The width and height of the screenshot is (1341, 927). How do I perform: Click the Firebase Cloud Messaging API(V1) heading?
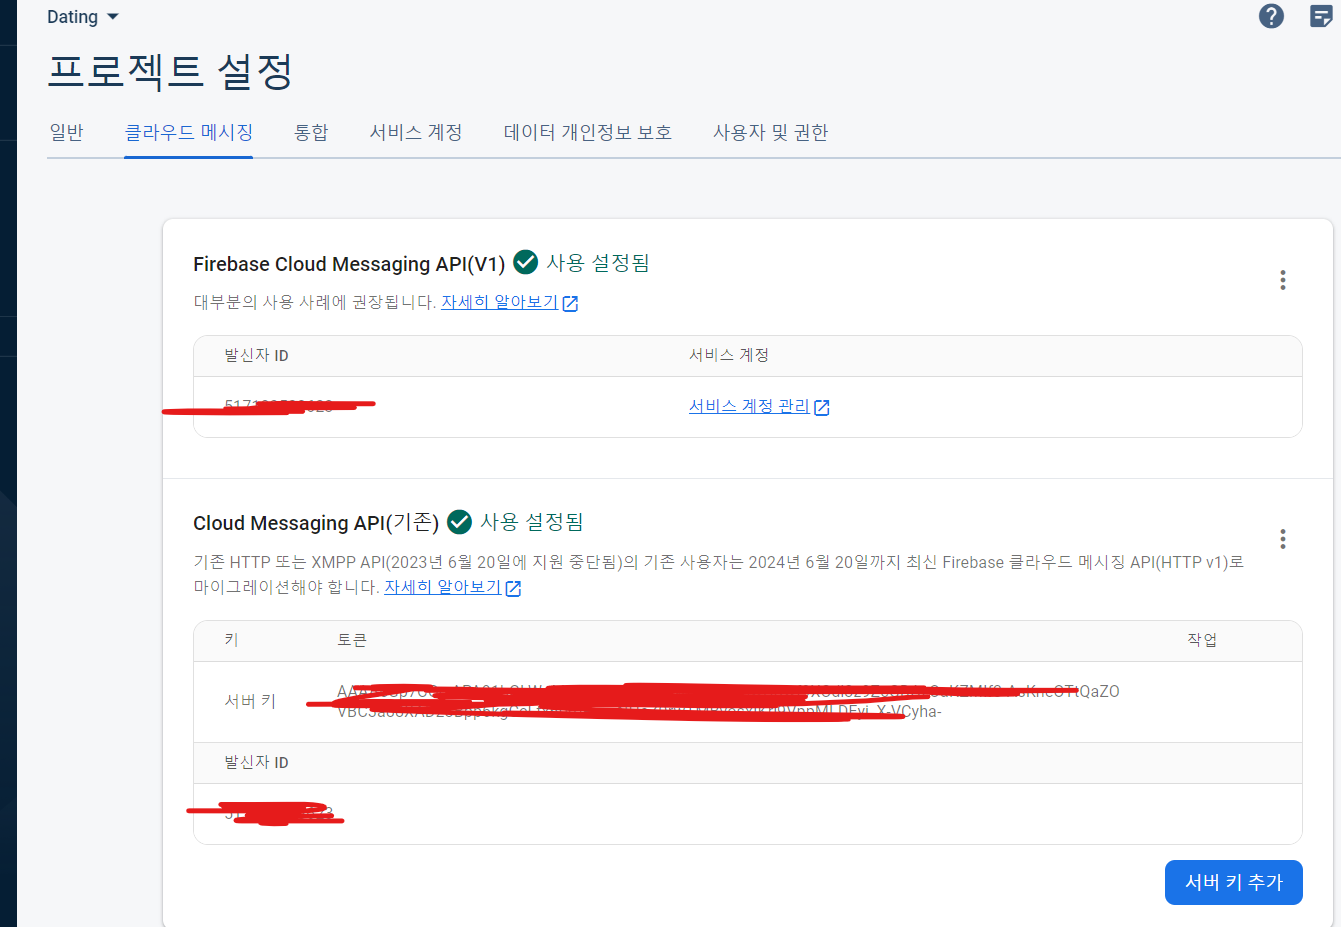(x=349, y=264)
